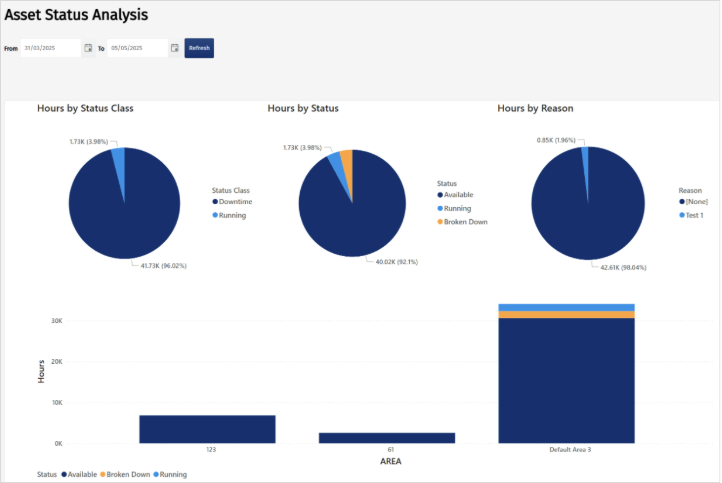Open the To date calendar picker
Viewport: 722px width, 483px height.
[175, 48]
